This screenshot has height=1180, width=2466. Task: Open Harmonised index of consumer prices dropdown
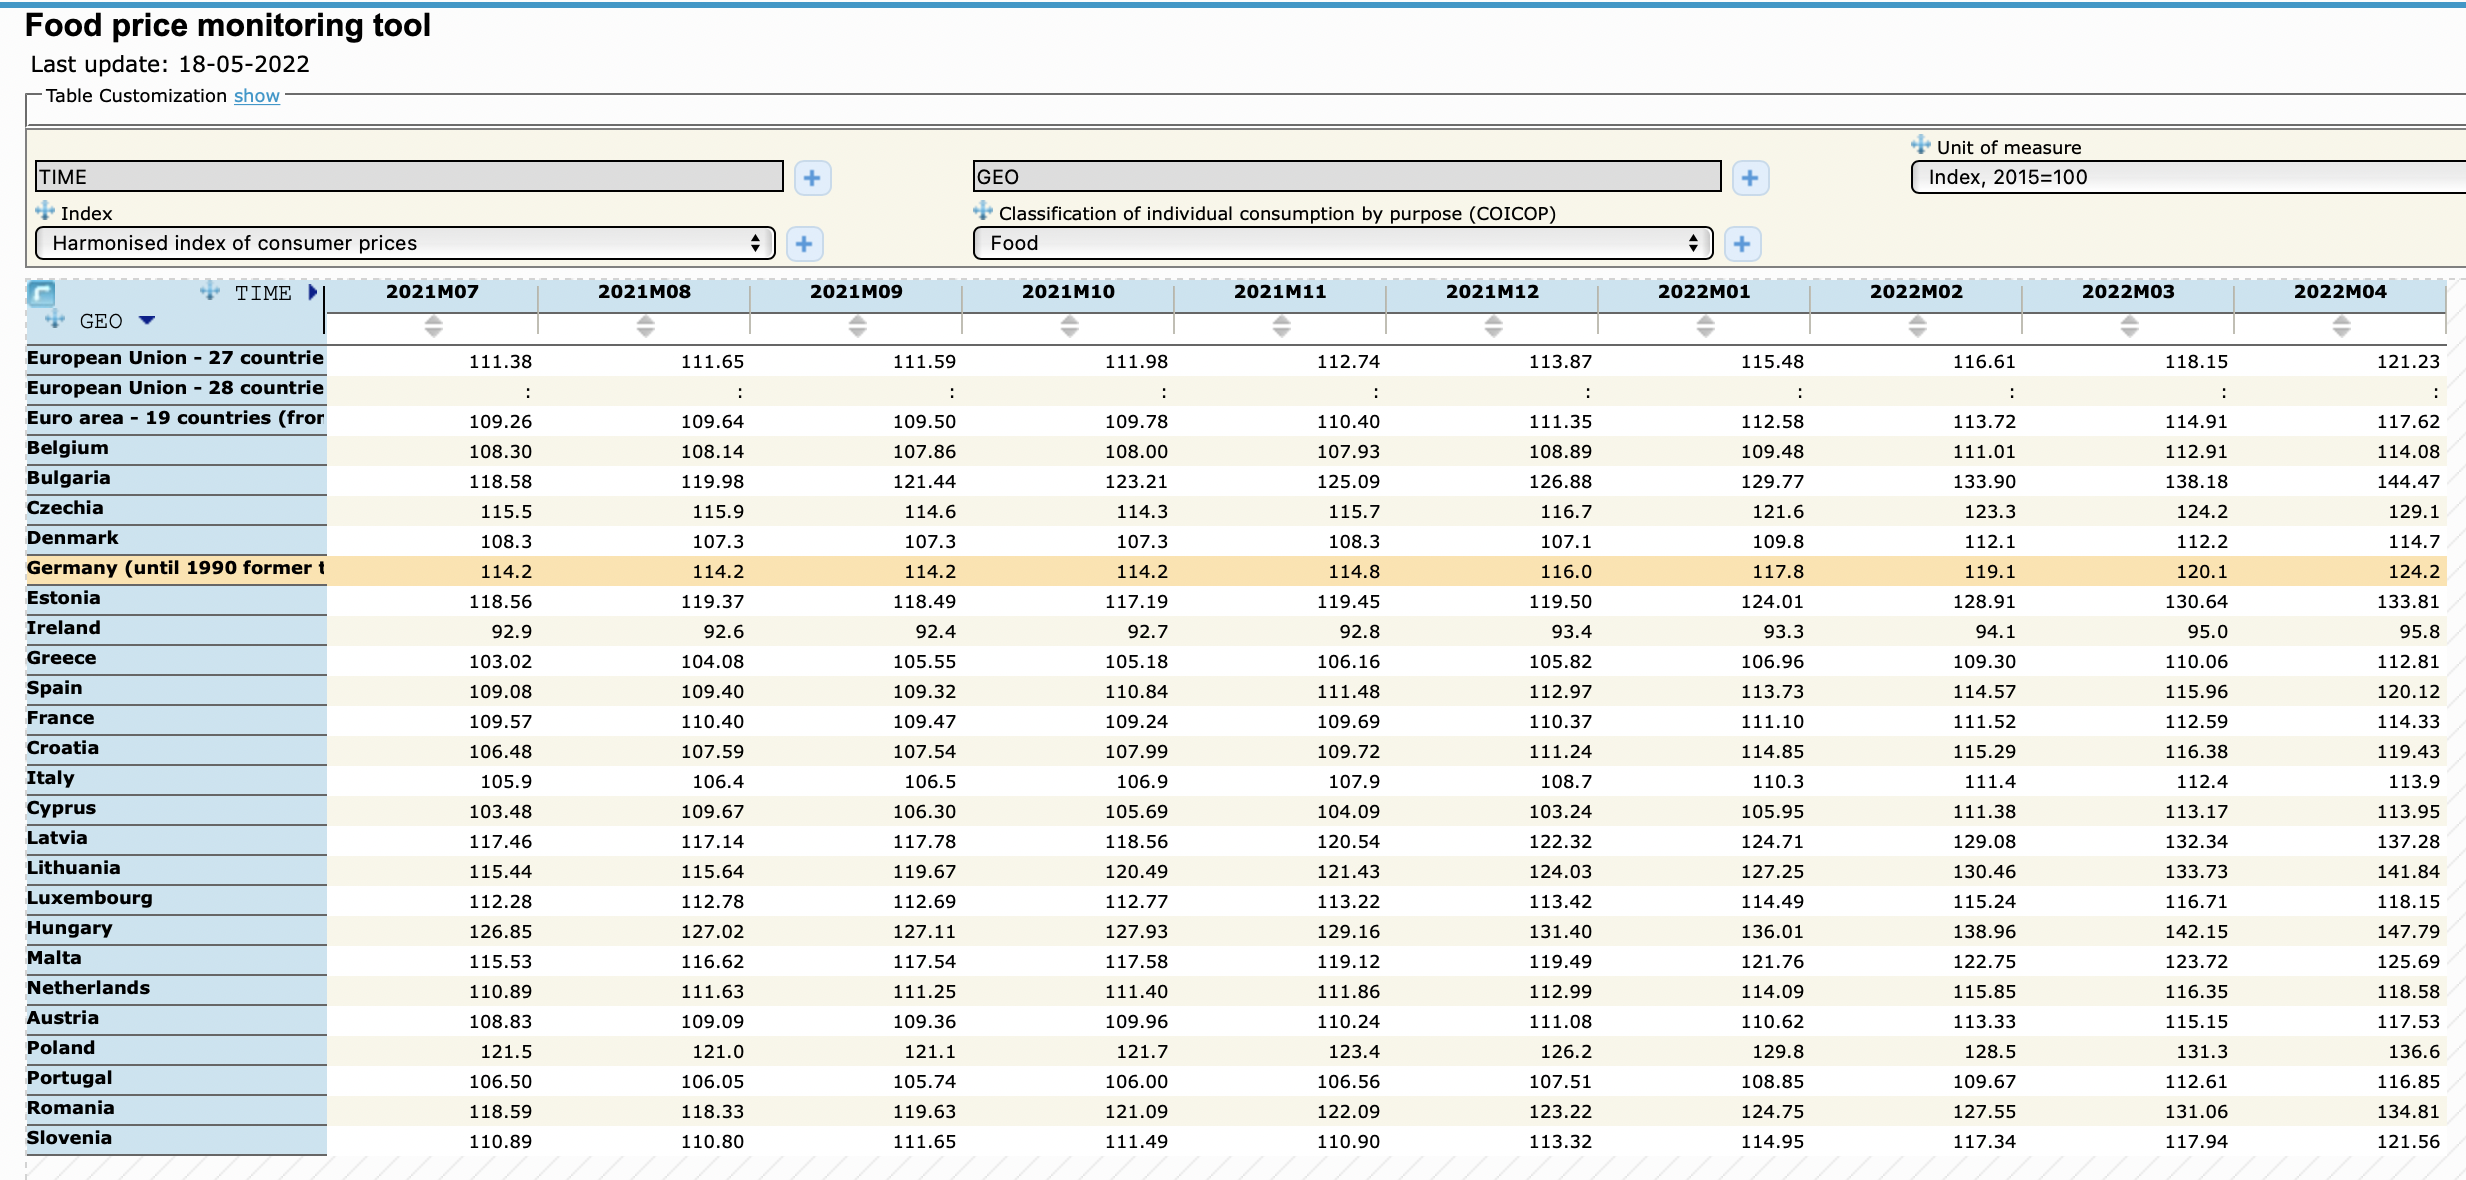click(x=405, y=243)
